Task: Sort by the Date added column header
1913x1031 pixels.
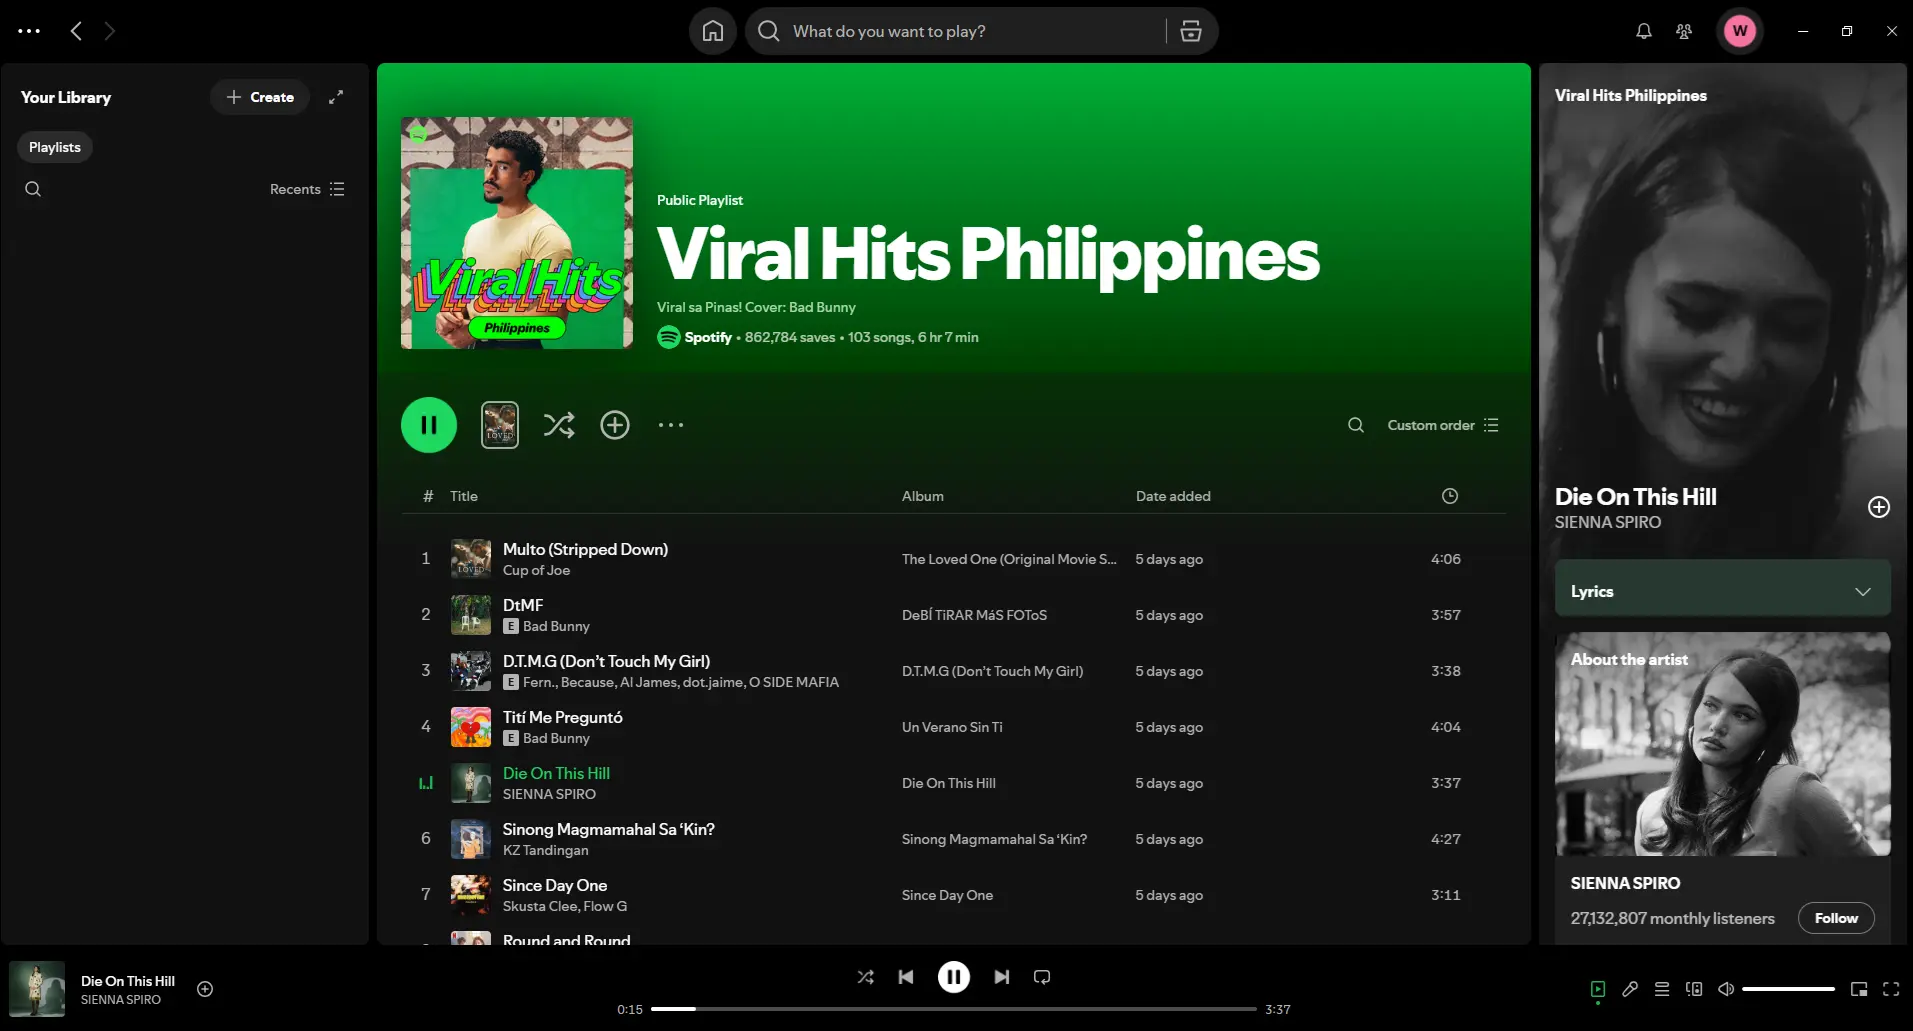Action: point(1173,496)
